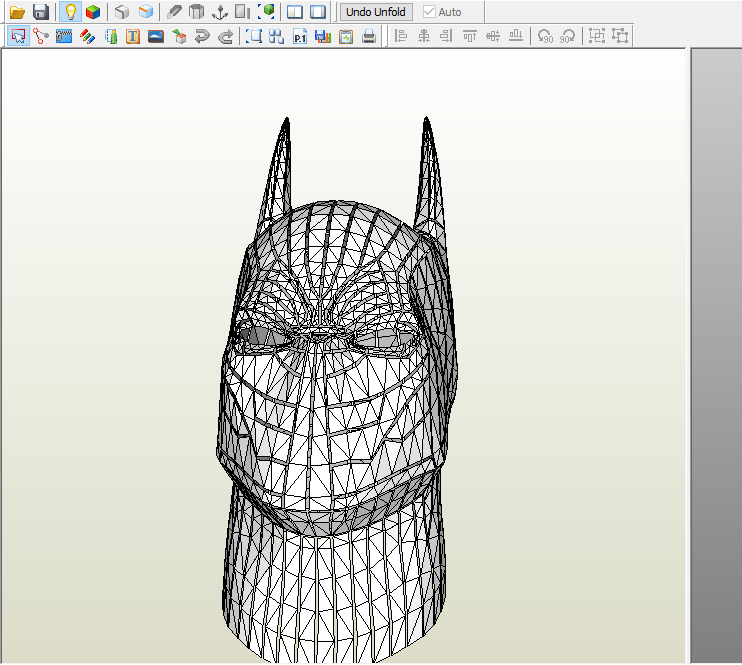Toggle the colored cube texture icon
The height and width of the screenshot is (665, 742).
[93, 12]
